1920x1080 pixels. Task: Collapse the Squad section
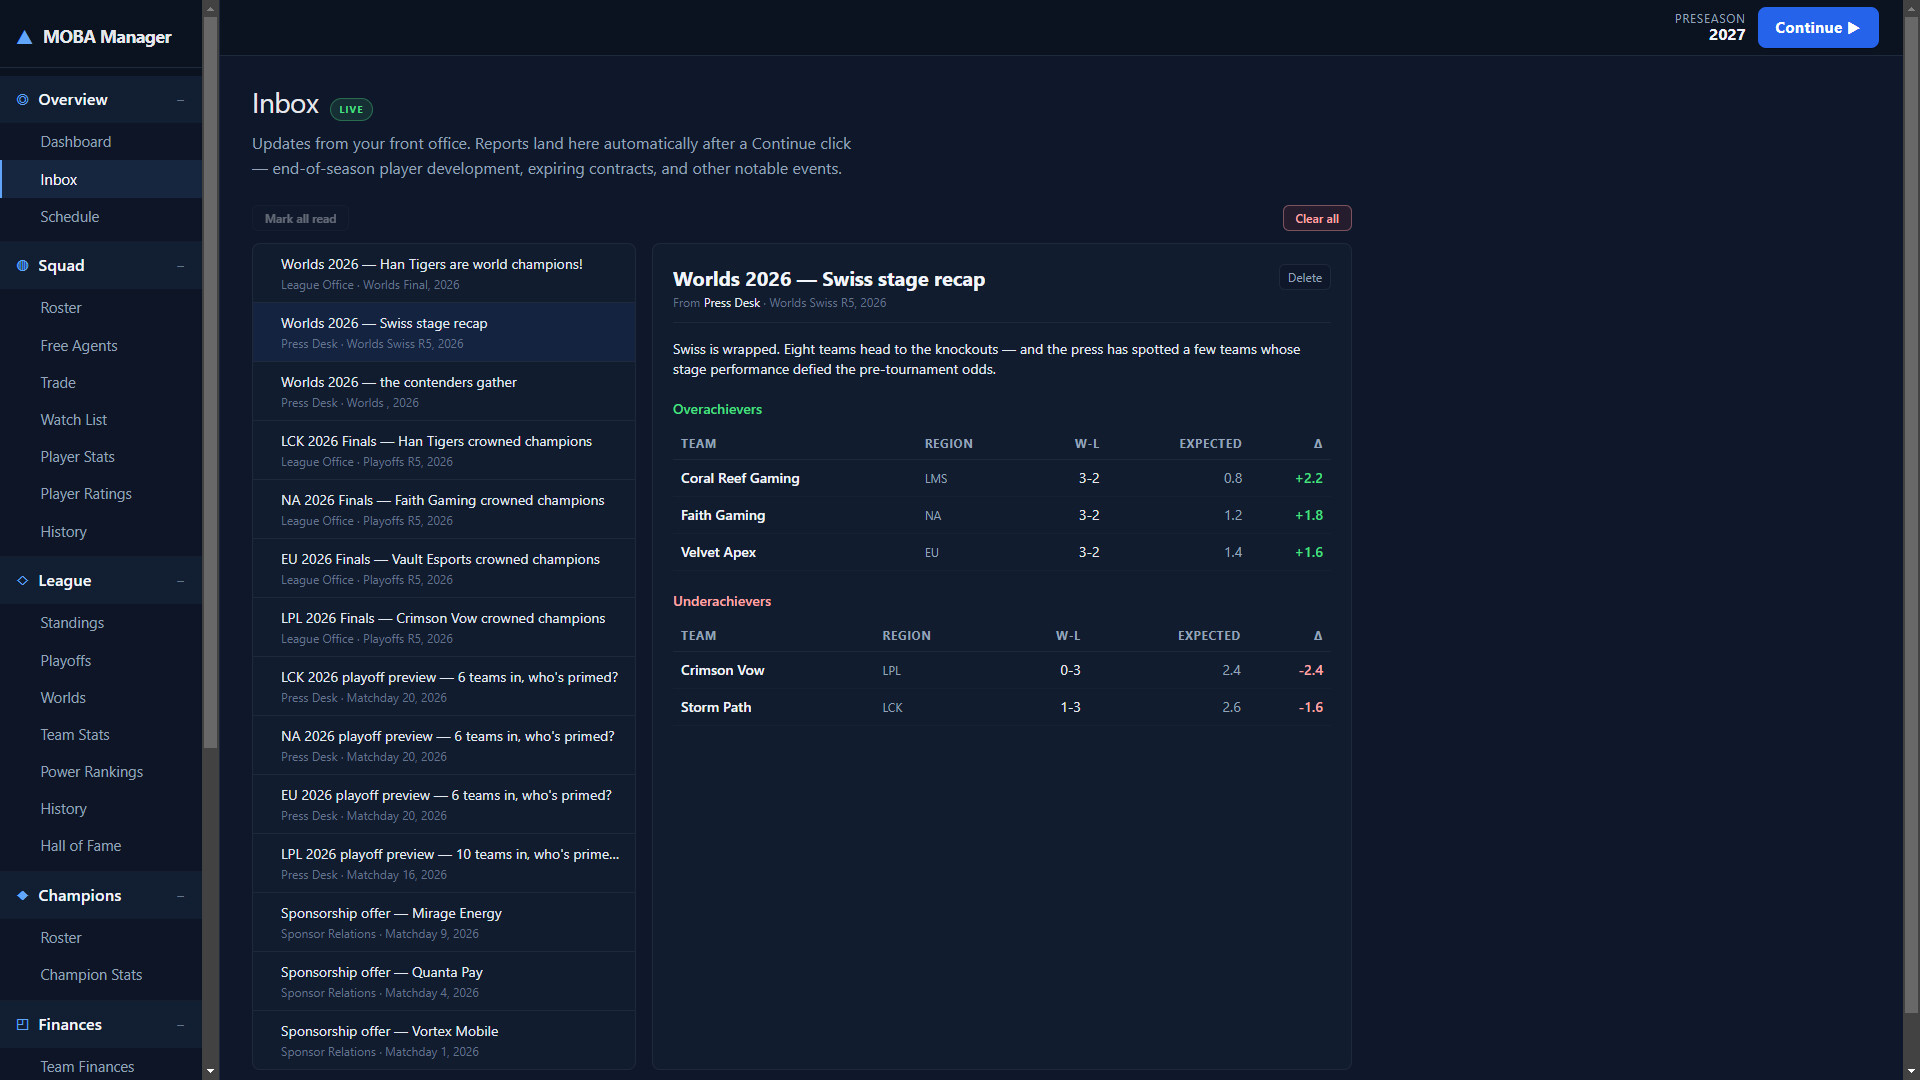pos(180,266)
